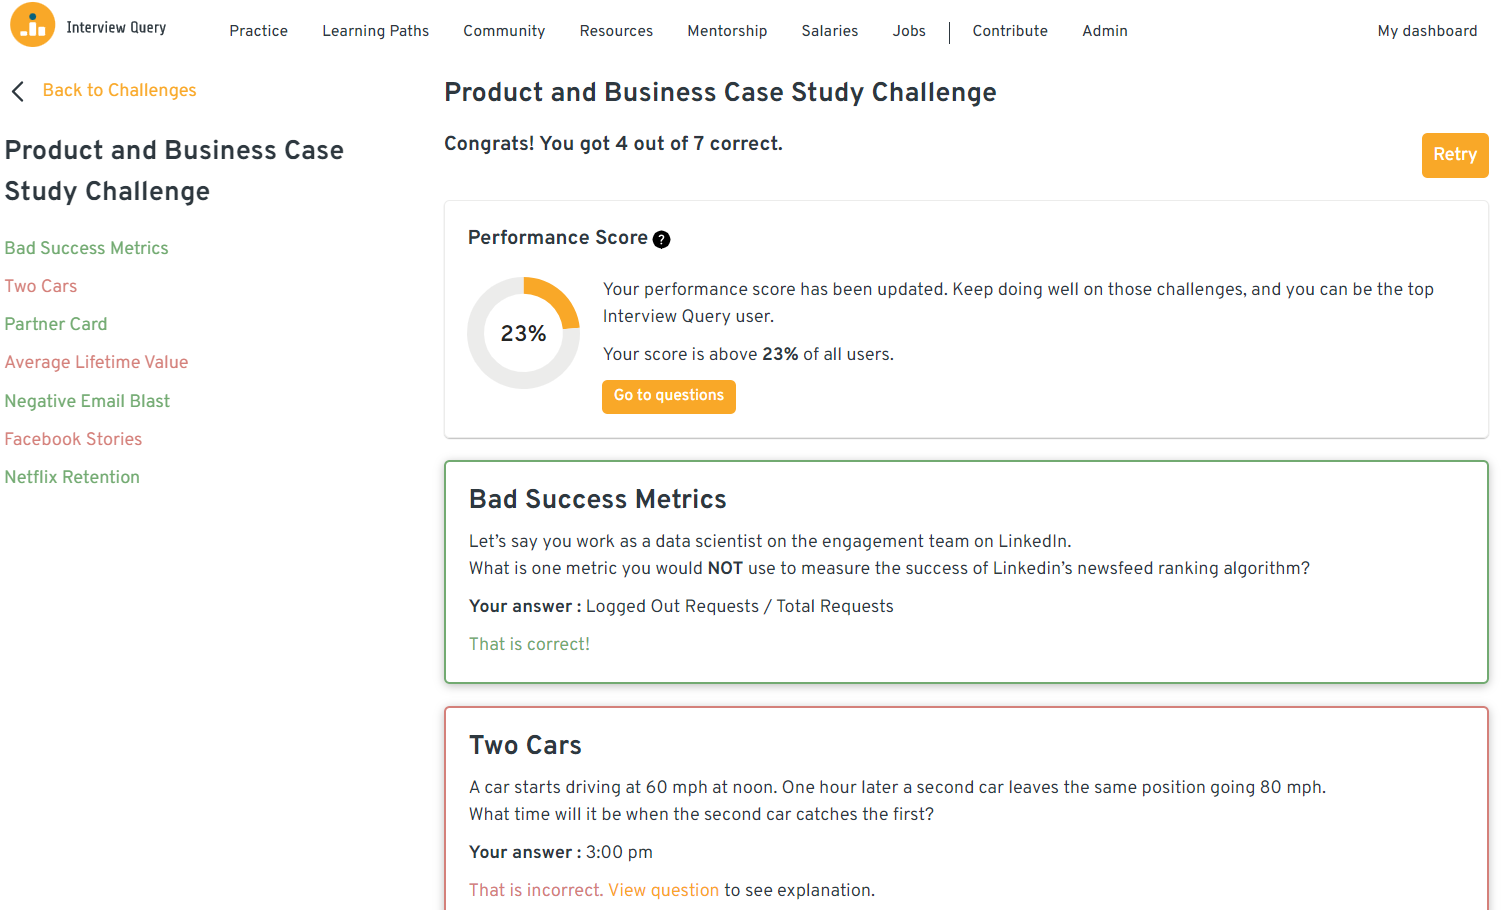Click View question for Two Cars explanation
The height and width of the screenshot is (910, 1507).
(663, 890)
